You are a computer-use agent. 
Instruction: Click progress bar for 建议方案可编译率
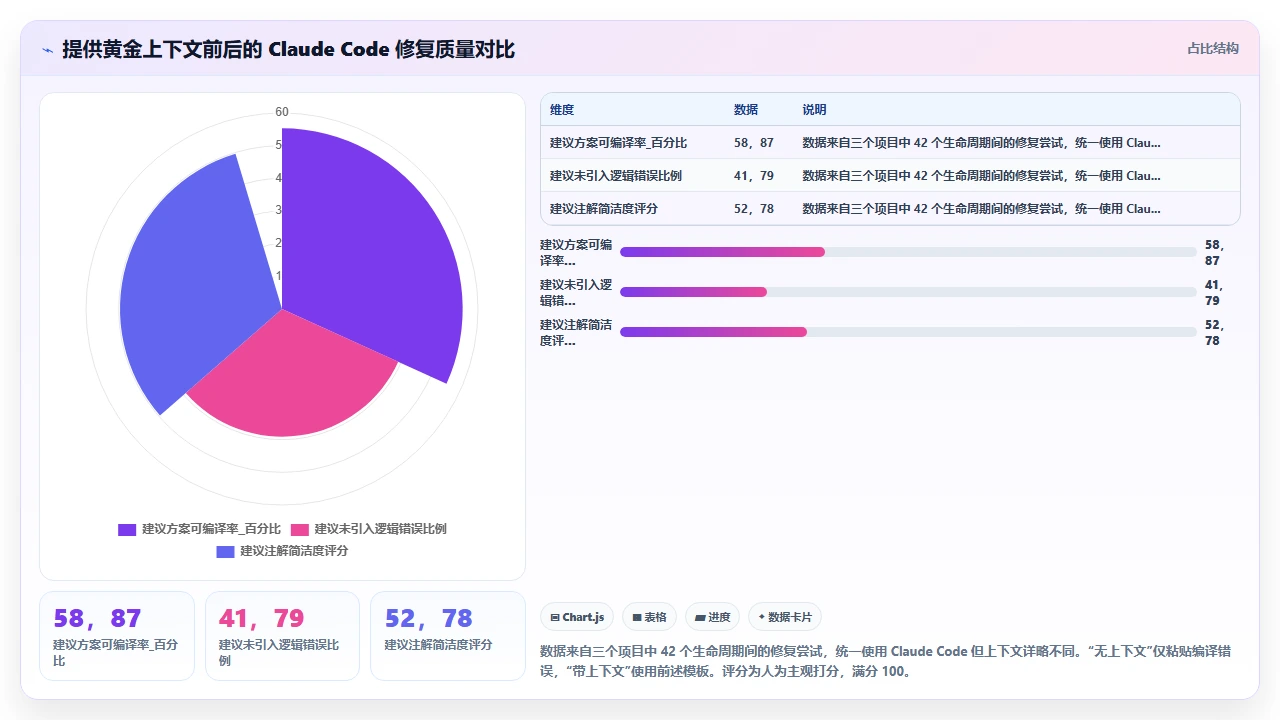(x=908, y=252)
